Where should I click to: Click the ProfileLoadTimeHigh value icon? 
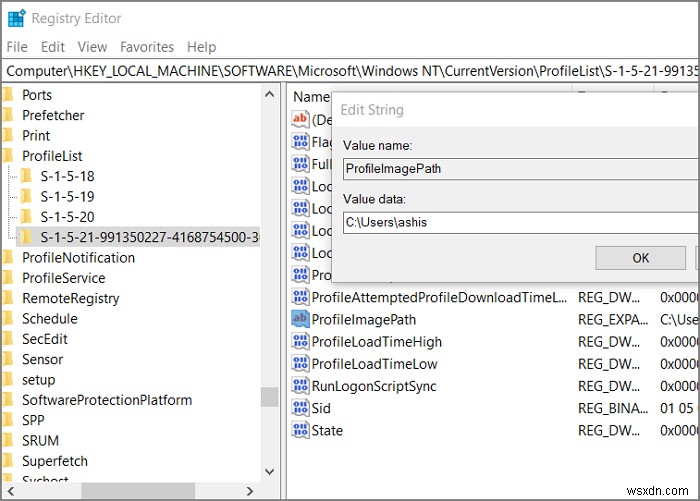[300, 341]
